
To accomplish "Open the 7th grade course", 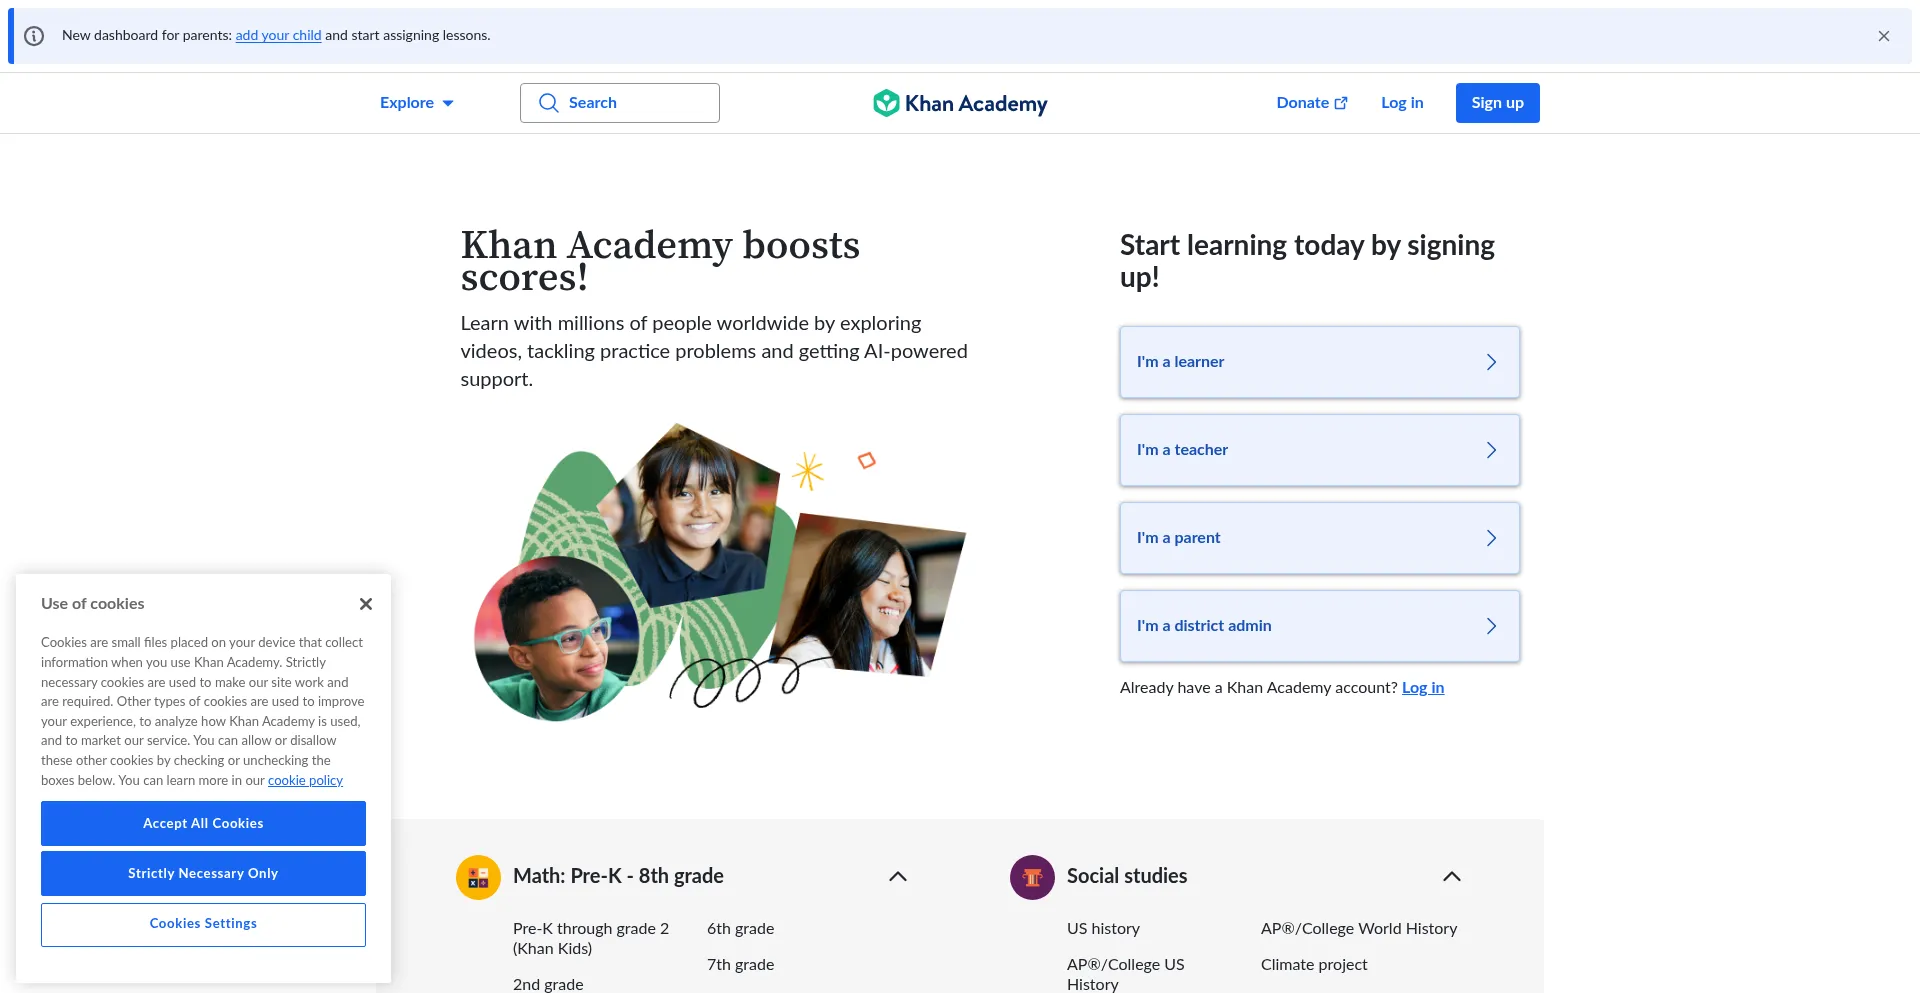I will click(x=740, y=965).
